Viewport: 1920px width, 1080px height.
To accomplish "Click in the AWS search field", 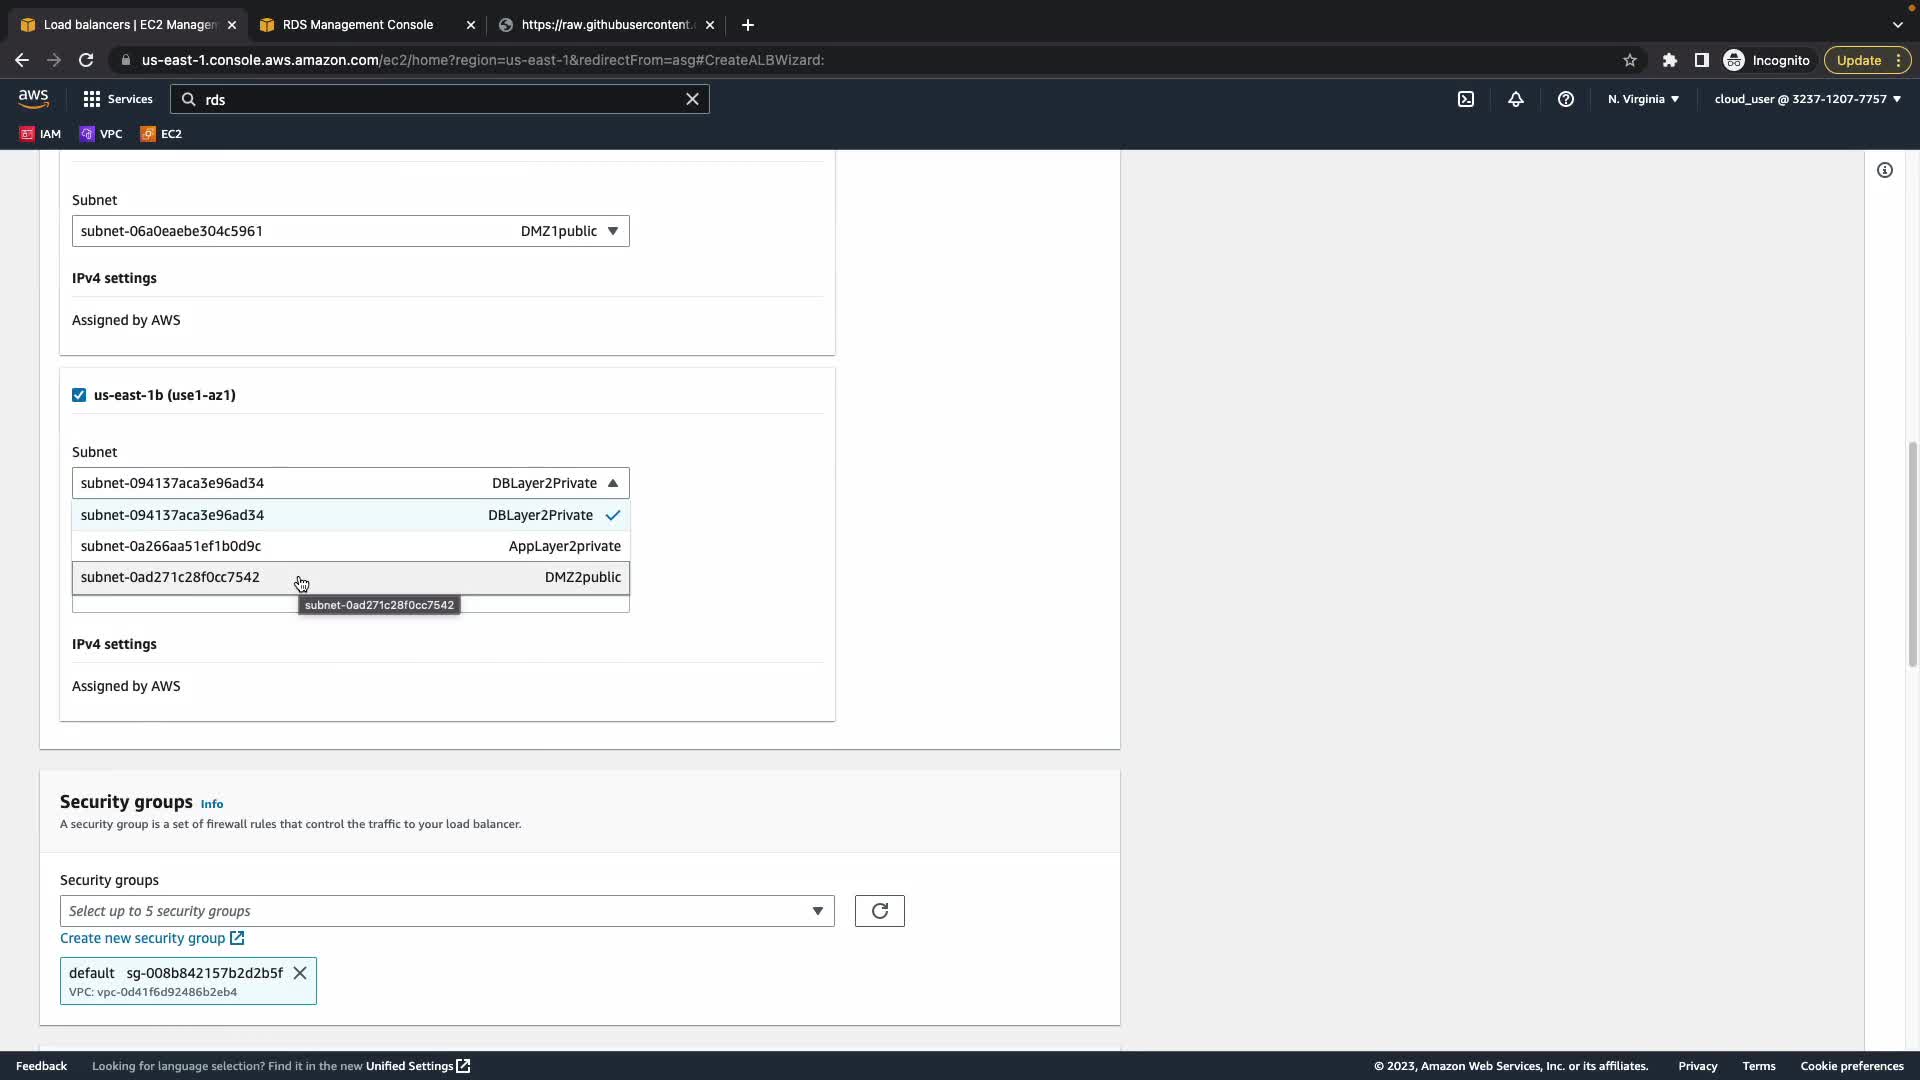I will click(440, 99).
